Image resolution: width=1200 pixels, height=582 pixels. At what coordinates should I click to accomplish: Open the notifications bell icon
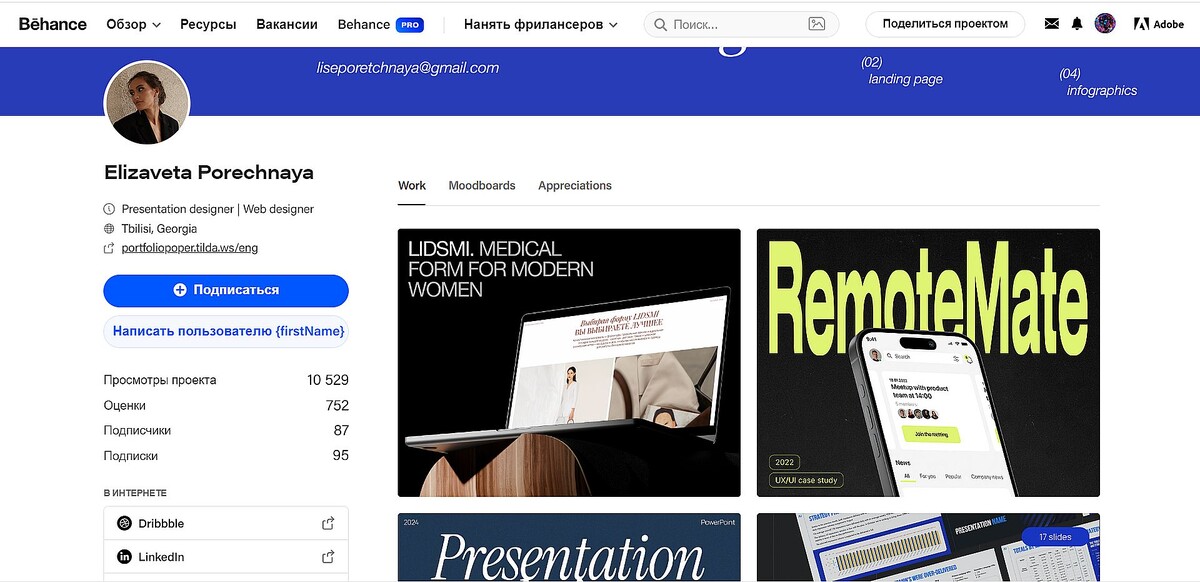[x=1076, y=23]
